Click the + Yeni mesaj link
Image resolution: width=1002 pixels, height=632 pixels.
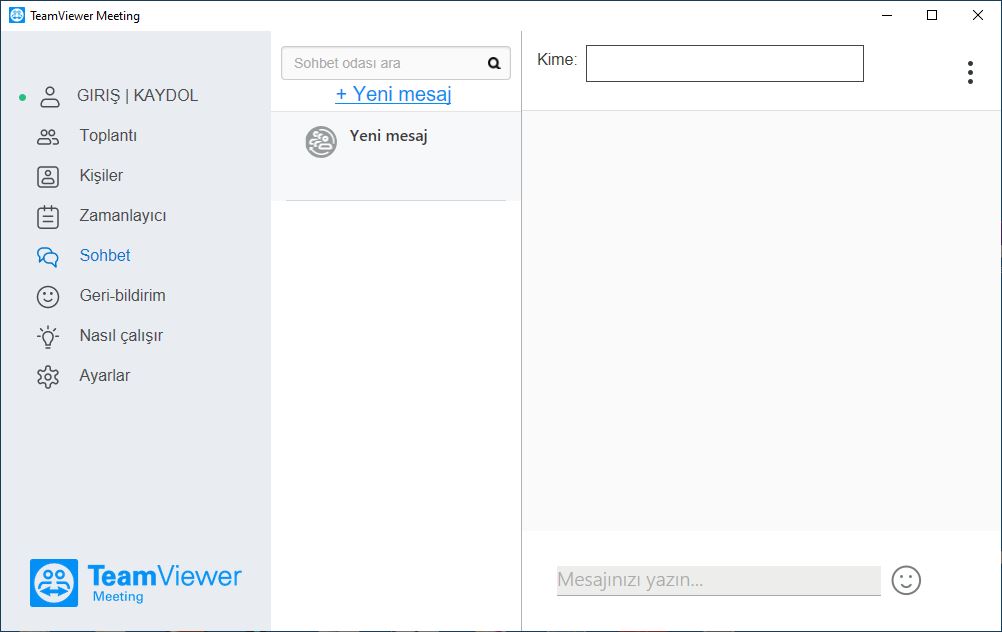coord(394,94)
